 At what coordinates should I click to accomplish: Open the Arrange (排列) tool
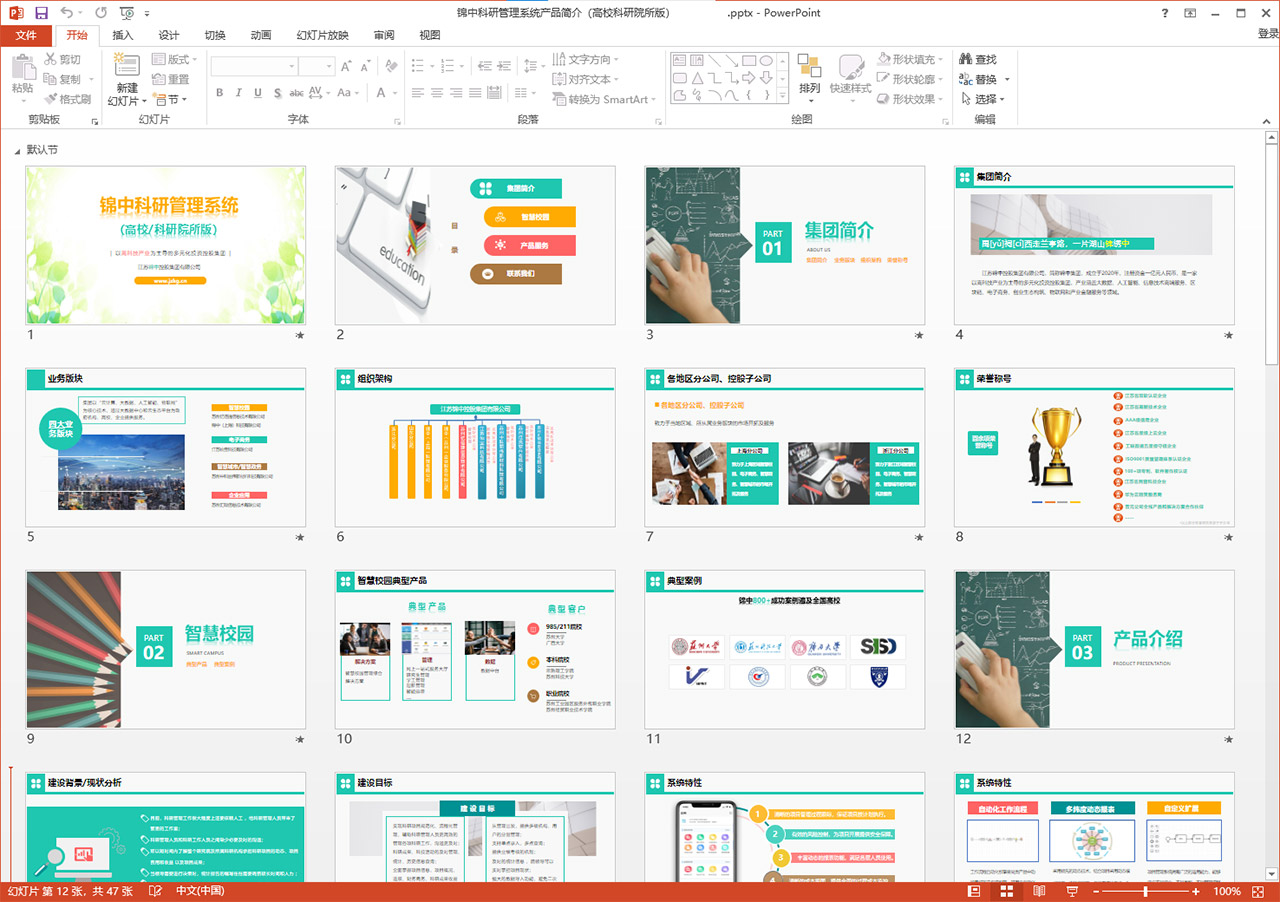click(x=809, y=75)
